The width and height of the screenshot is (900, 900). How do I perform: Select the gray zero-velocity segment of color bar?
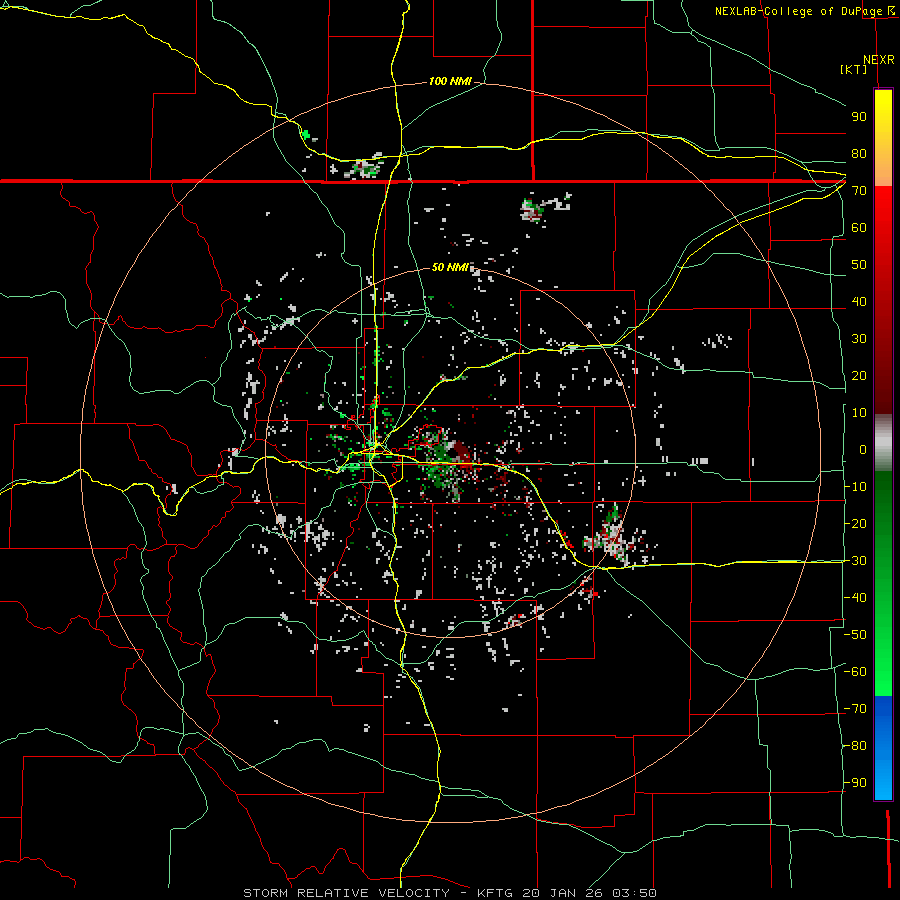tap(883, 443)
